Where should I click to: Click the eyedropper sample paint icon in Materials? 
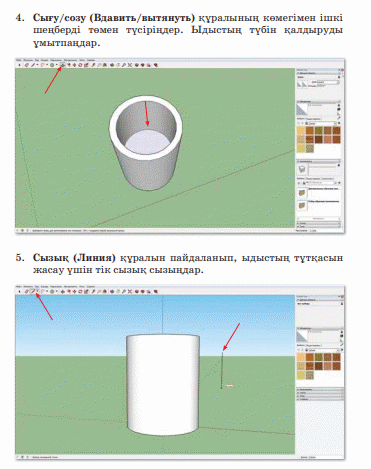coord(339,118)
